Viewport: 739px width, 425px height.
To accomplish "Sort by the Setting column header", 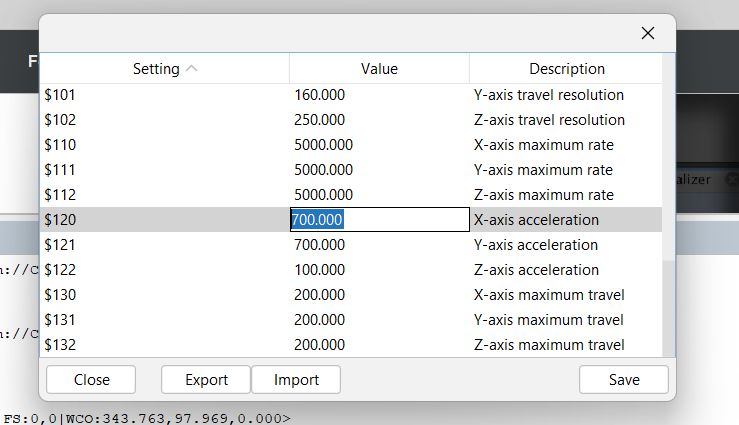I will 164,69.
